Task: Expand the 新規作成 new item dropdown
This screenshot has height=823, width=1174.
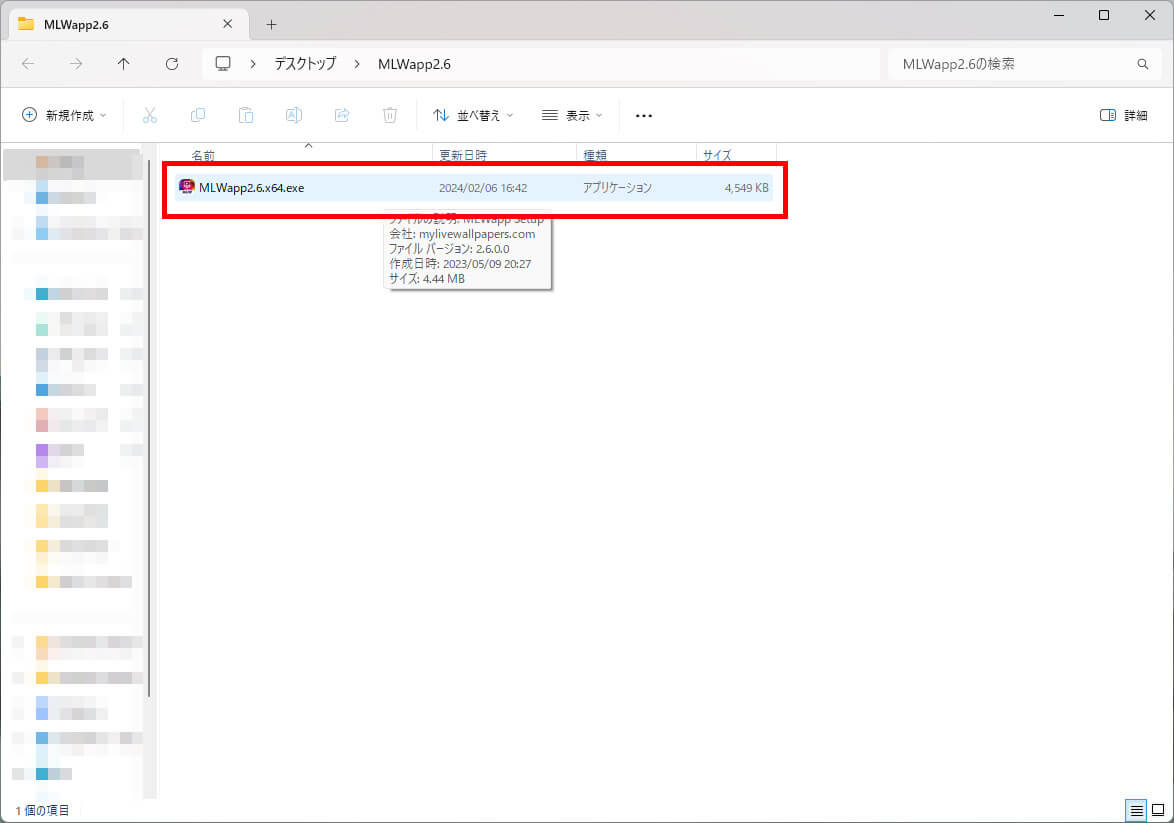Action: (x=63, y=115)
